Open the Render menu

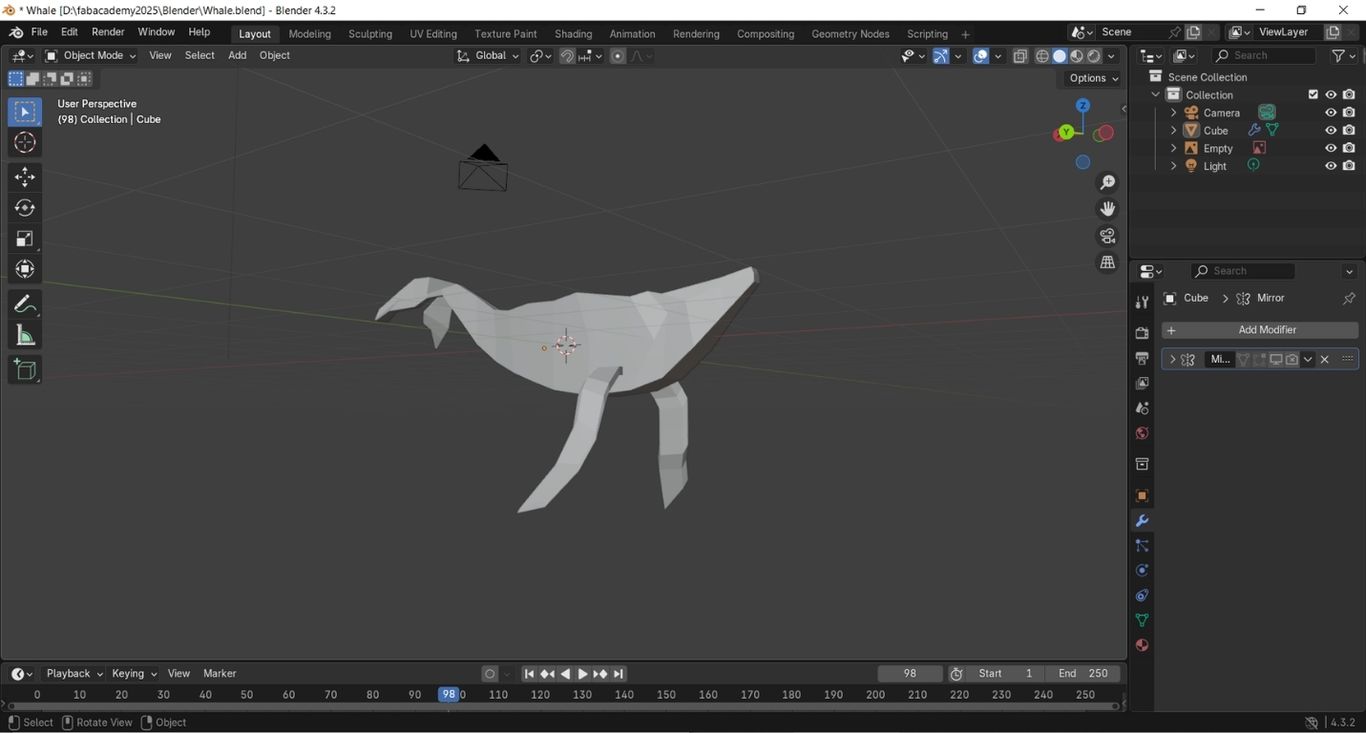(108, 32)
